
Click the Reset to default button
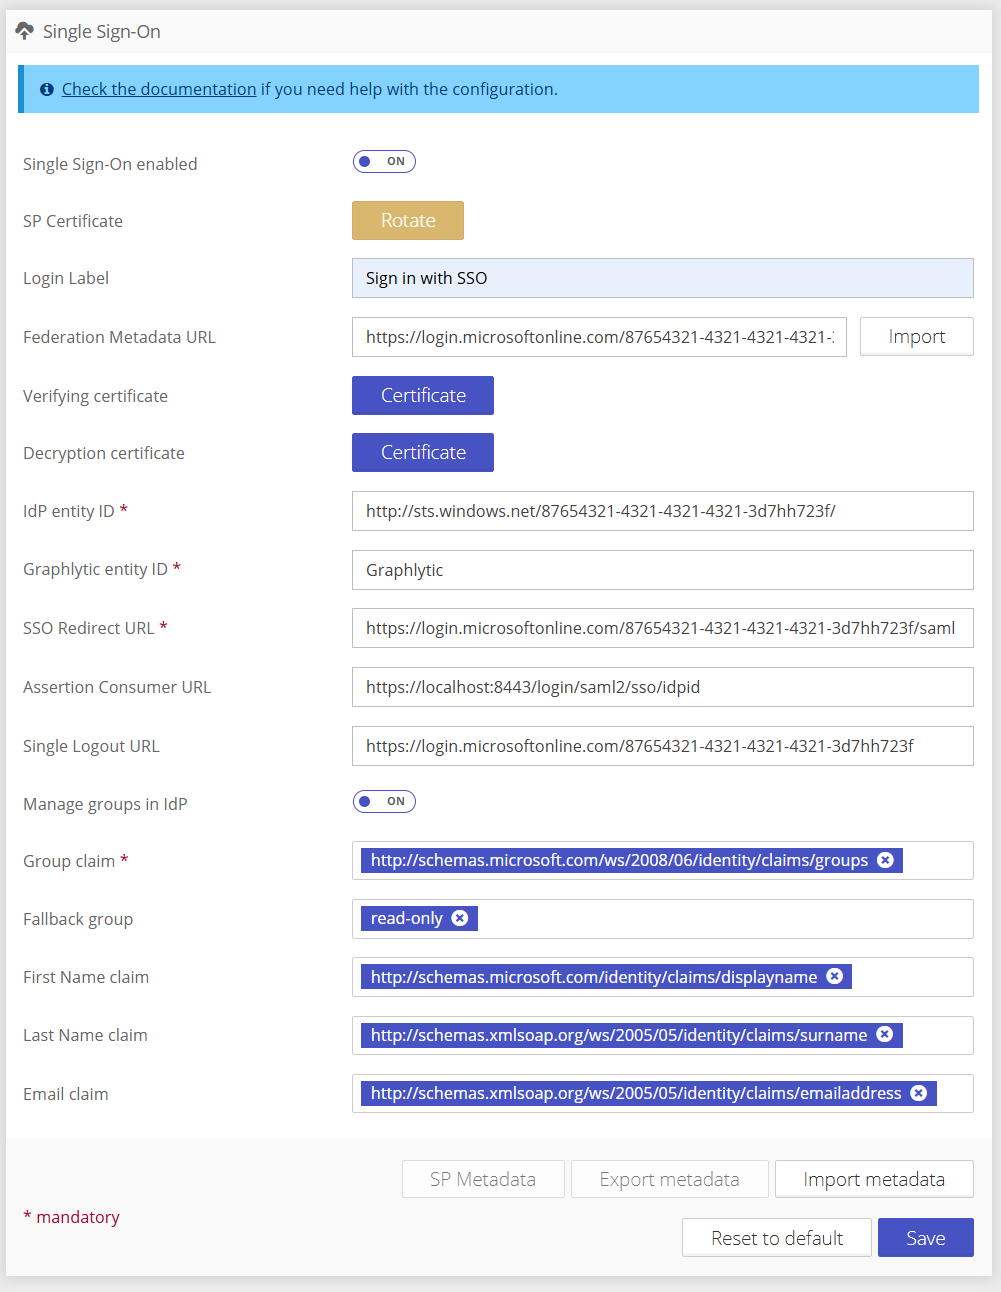point(777,1238)
